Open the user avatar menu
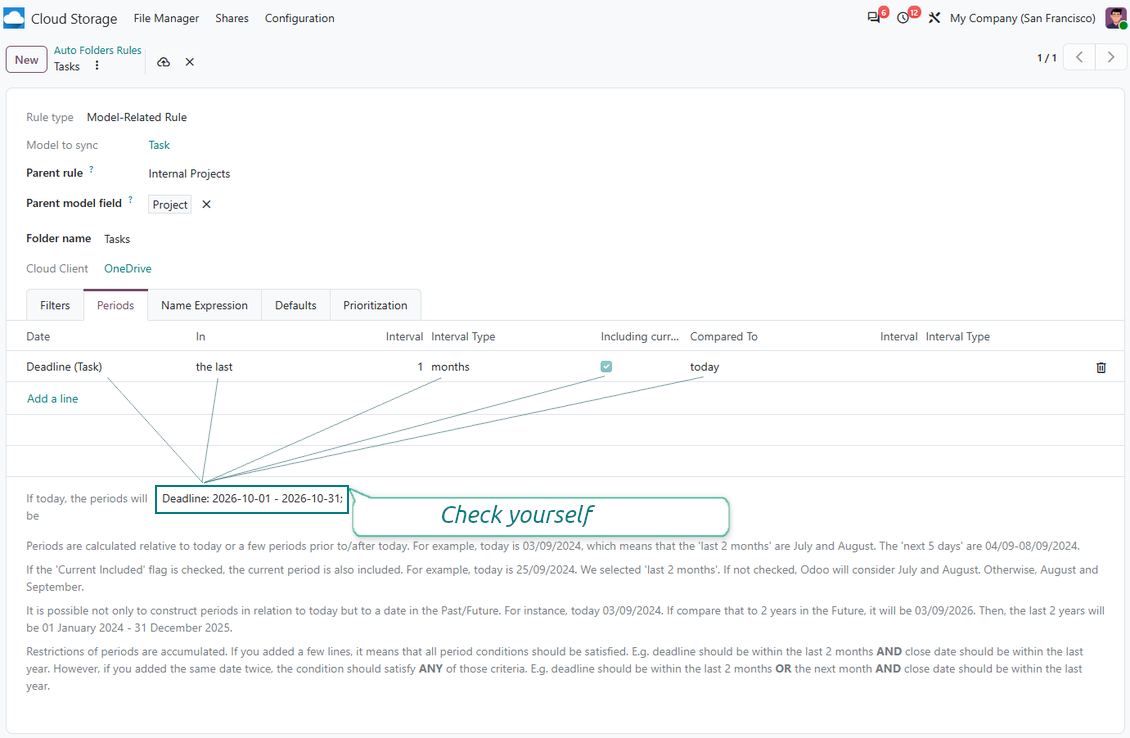The height and width of the screenshot is (738, 1130). coord(1116,18)
